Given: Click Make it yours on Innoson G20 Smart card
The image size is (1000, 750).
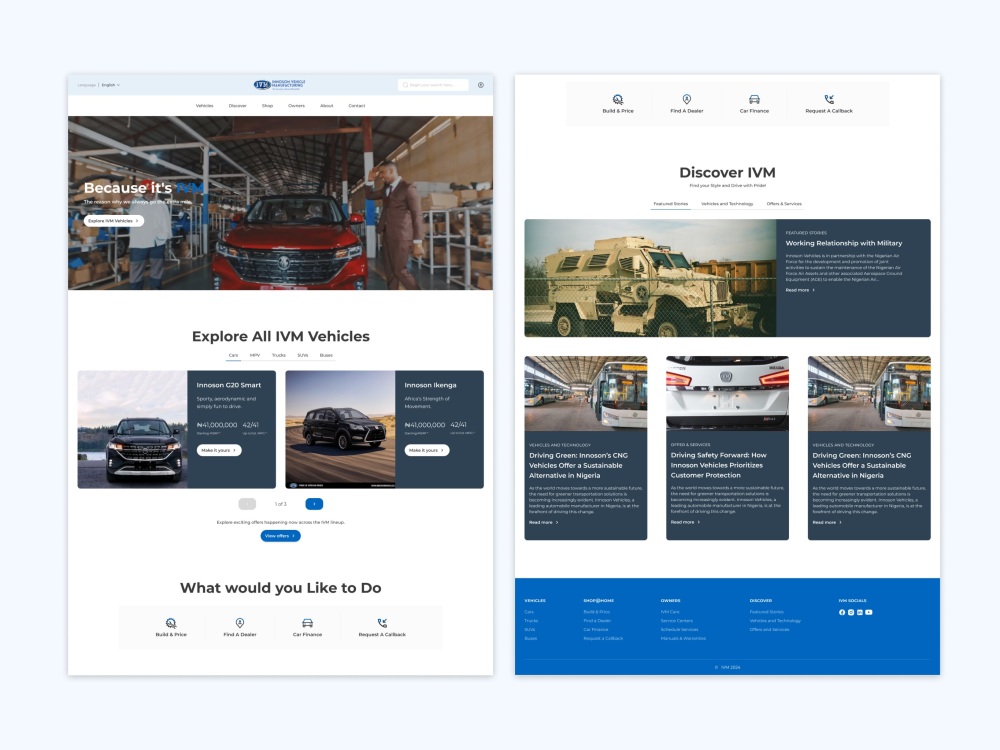Looking at the screenshot, I should point(219,450).
